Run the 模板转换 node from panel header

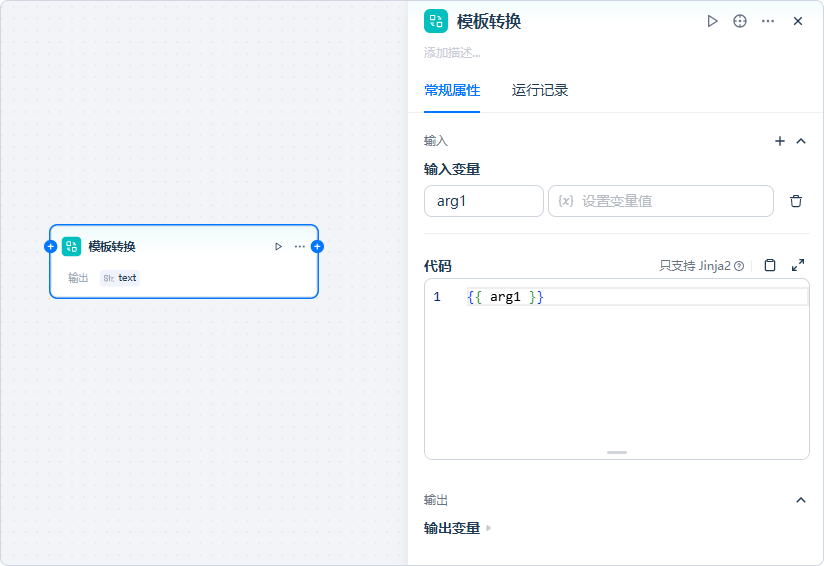[712, 21]
